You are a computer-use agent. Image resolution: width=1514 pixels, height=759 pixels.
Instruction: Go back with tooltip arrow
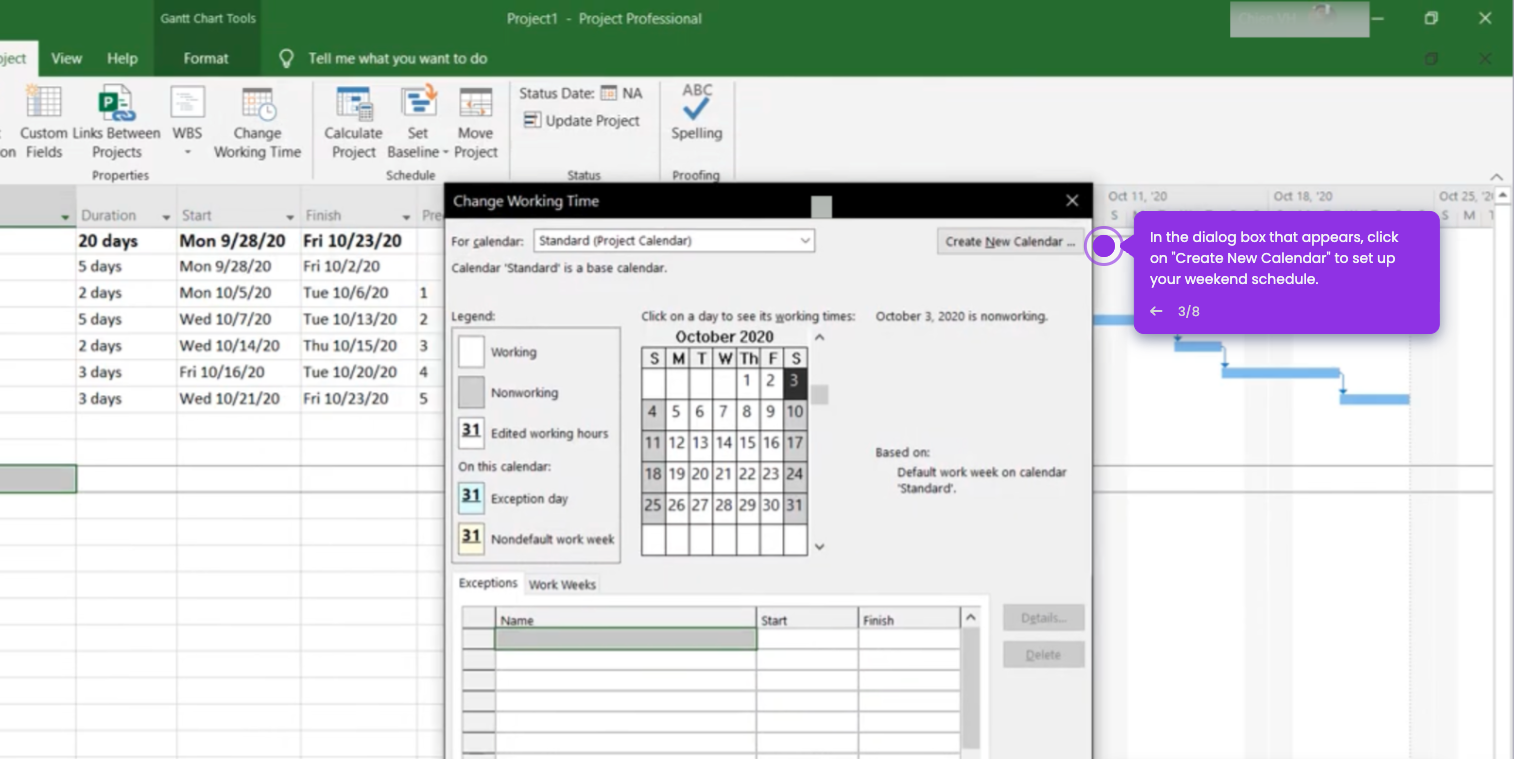(1156, 311)
